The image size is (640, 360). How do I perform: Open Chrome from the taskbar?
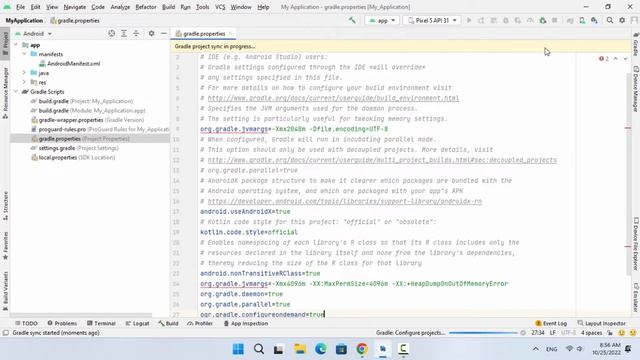tap(362, 349)
